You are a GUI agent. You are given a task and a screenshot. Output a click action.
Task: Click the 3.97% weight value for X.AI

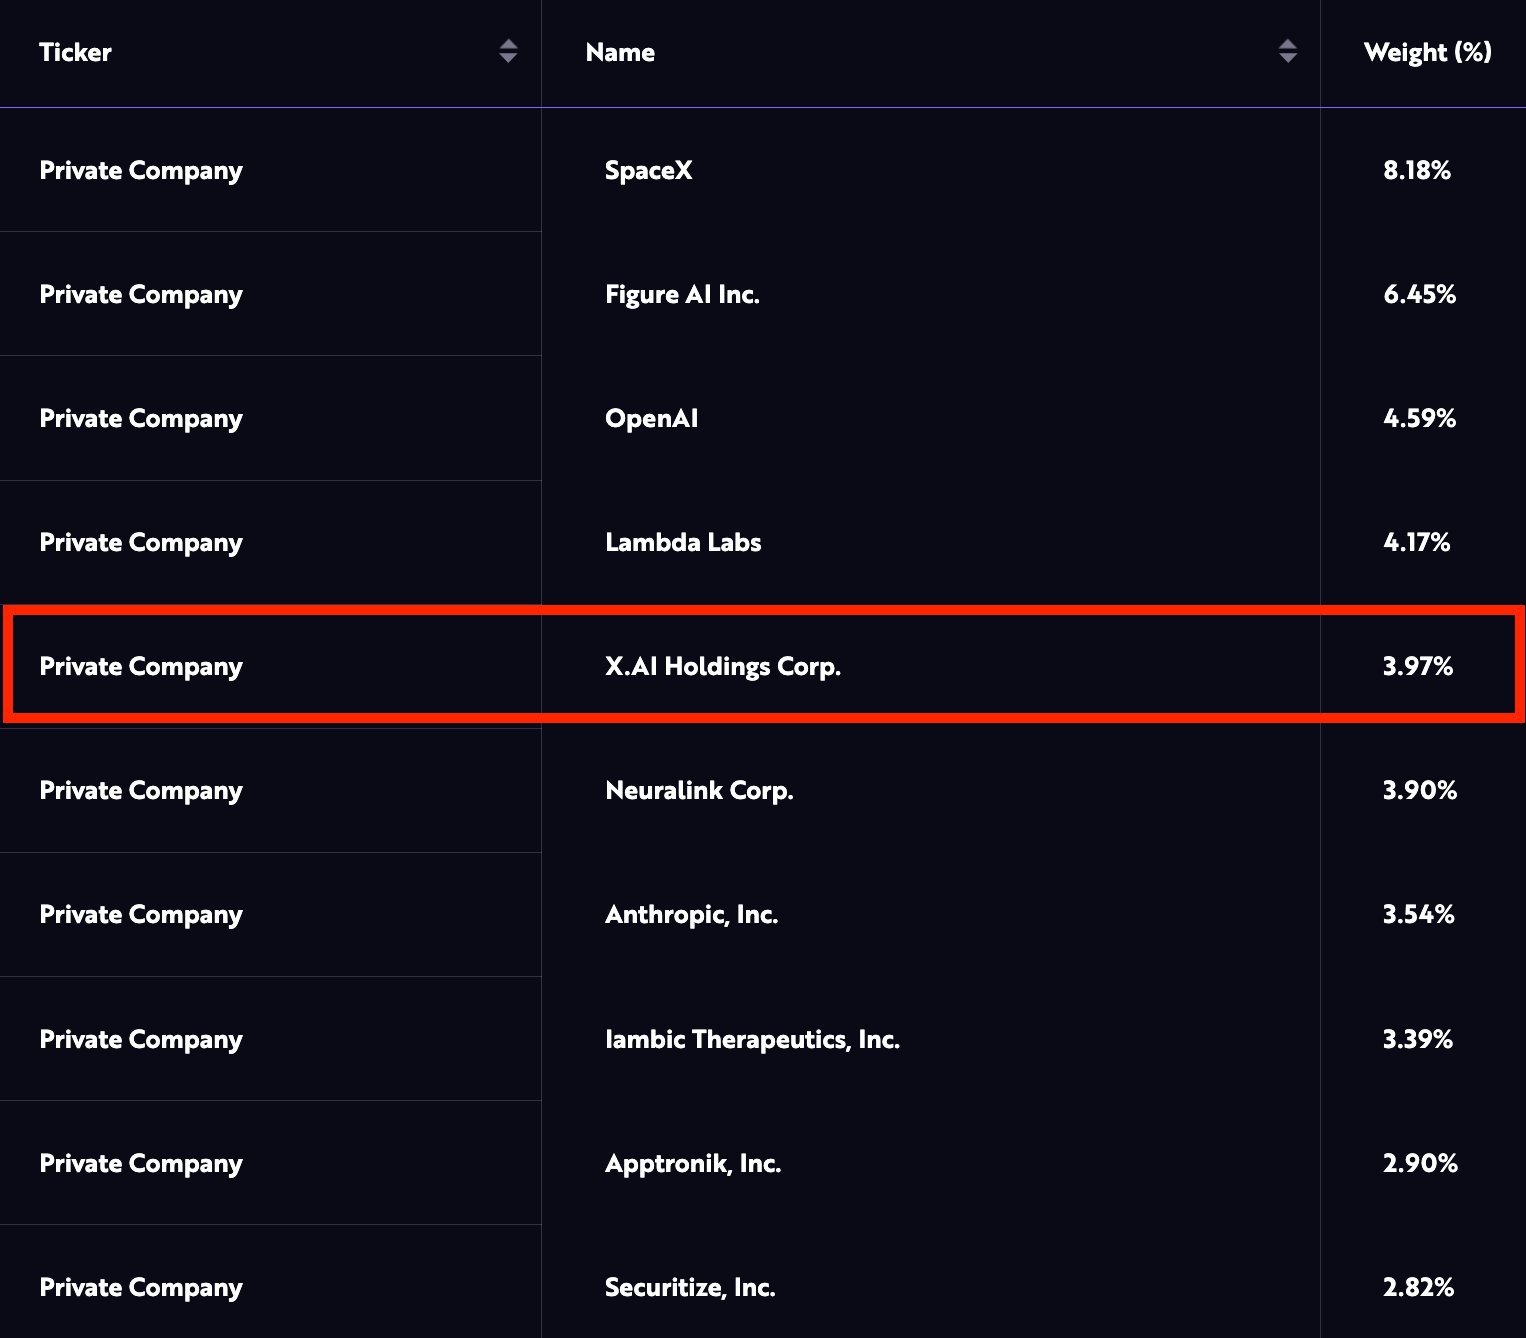tap(1418, 665)
